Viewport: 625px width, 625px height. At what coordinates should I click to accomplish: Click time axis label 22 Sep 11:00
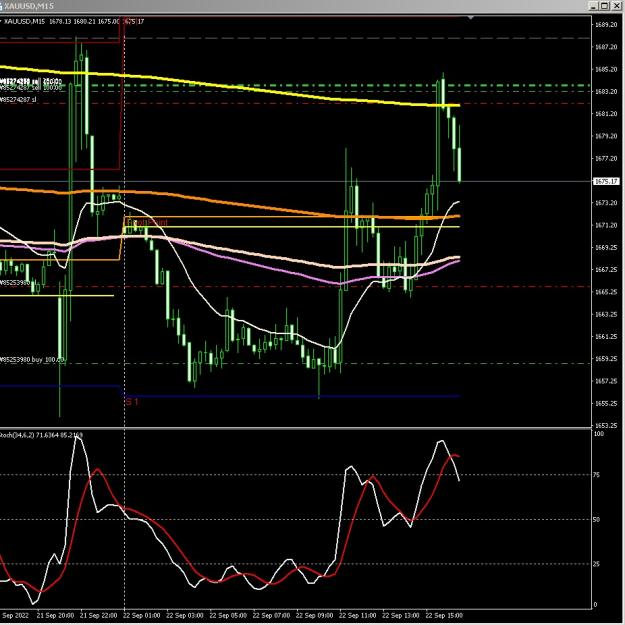coord(358,615)
